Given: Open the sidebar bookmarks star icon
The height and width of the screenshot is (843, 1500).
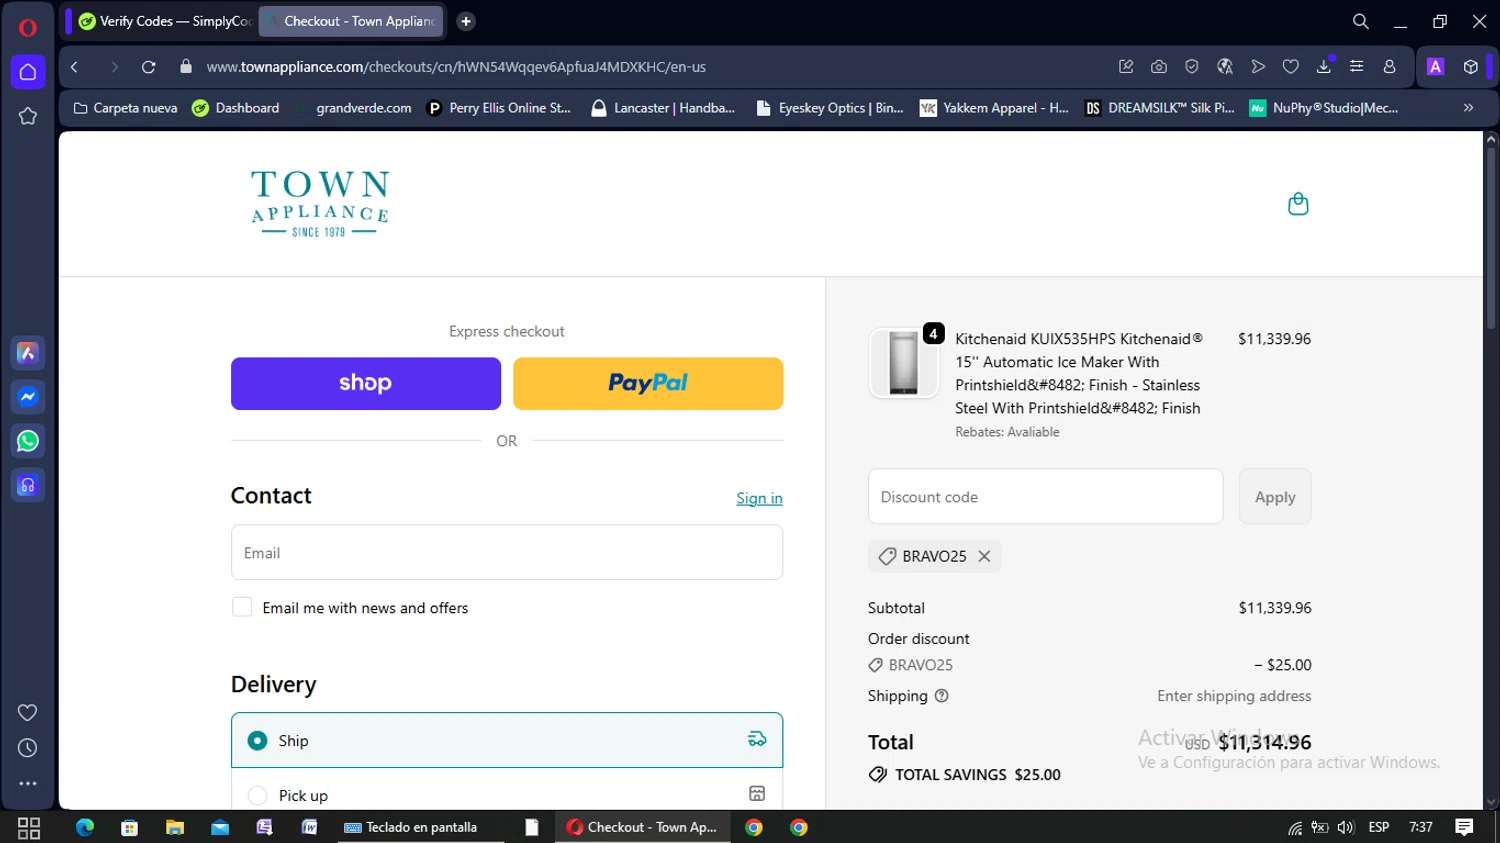Looking at the screenshot, I should click(28, 116).
